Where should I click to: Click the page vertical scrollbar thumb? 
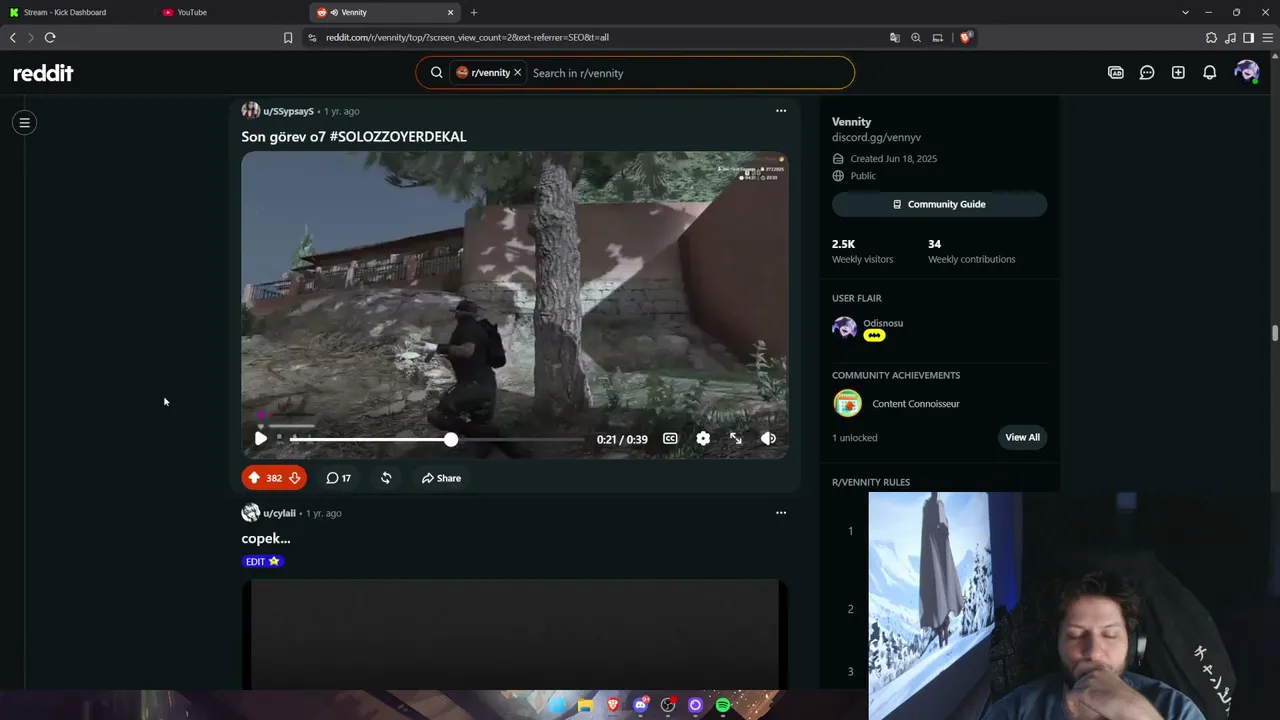1274,333
